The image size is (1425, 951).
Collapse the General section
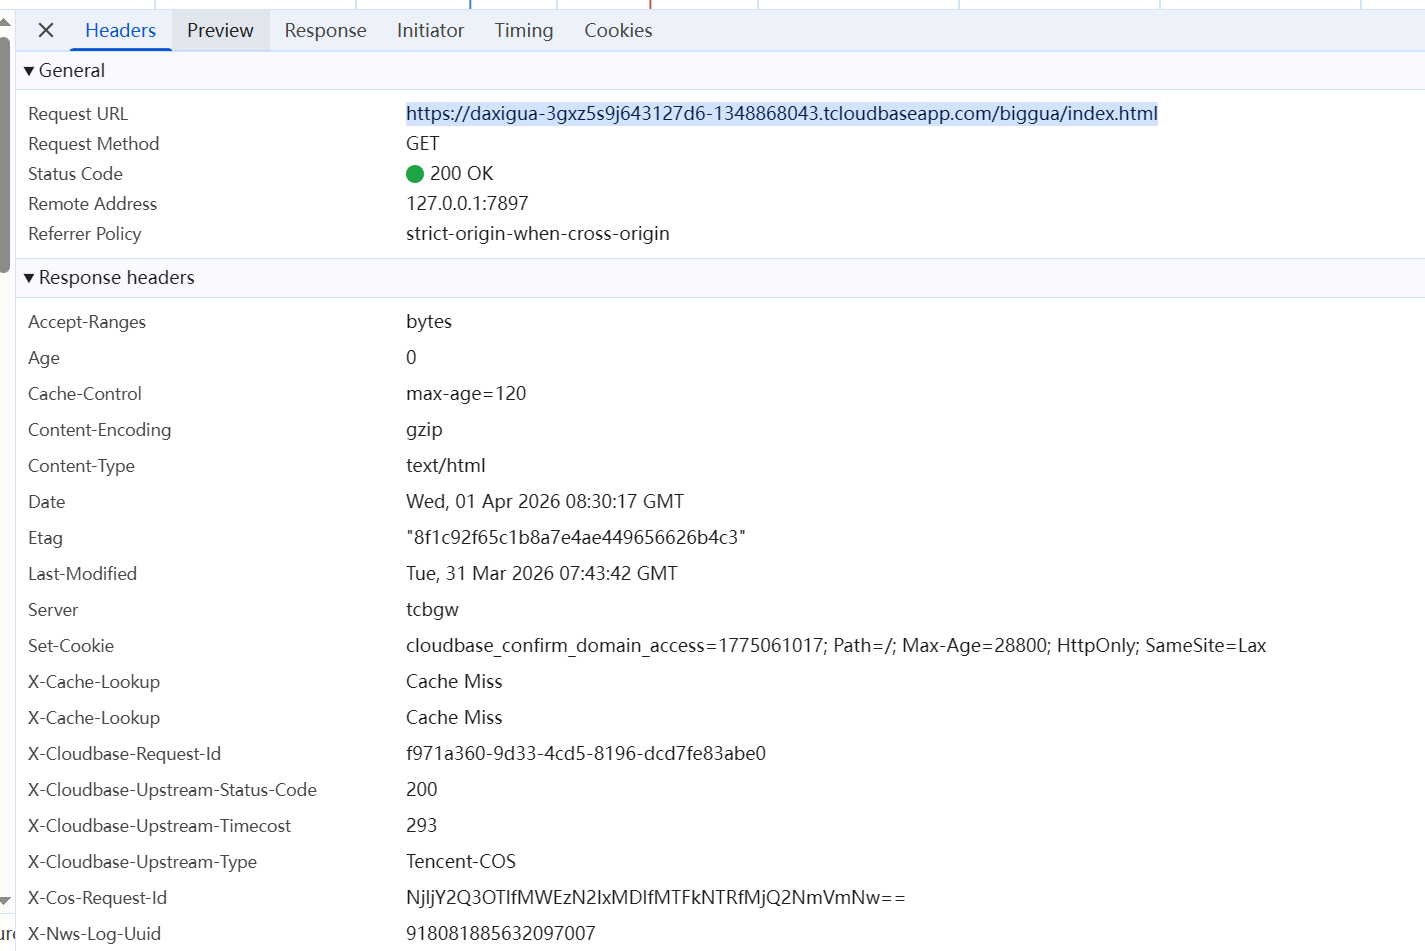[x=30, y=71]
